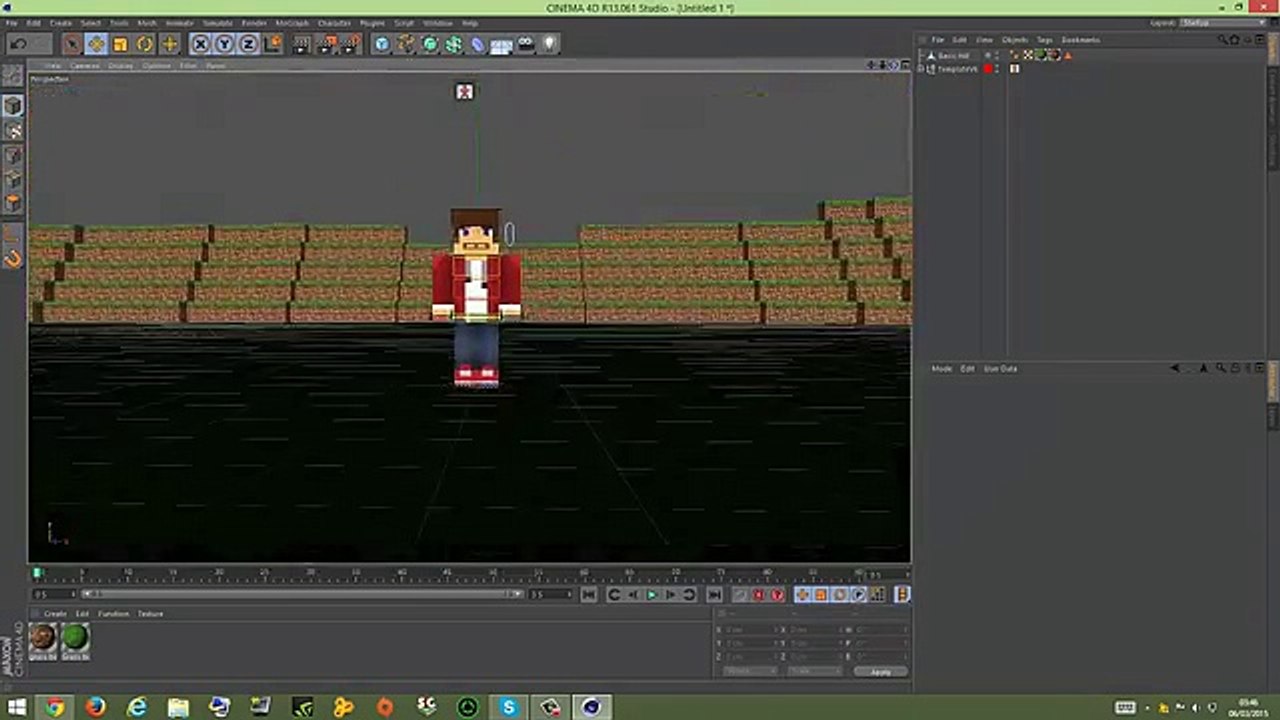Go to start of animation
This screenshot has height=720, width=1280.
tap(589, 595)
